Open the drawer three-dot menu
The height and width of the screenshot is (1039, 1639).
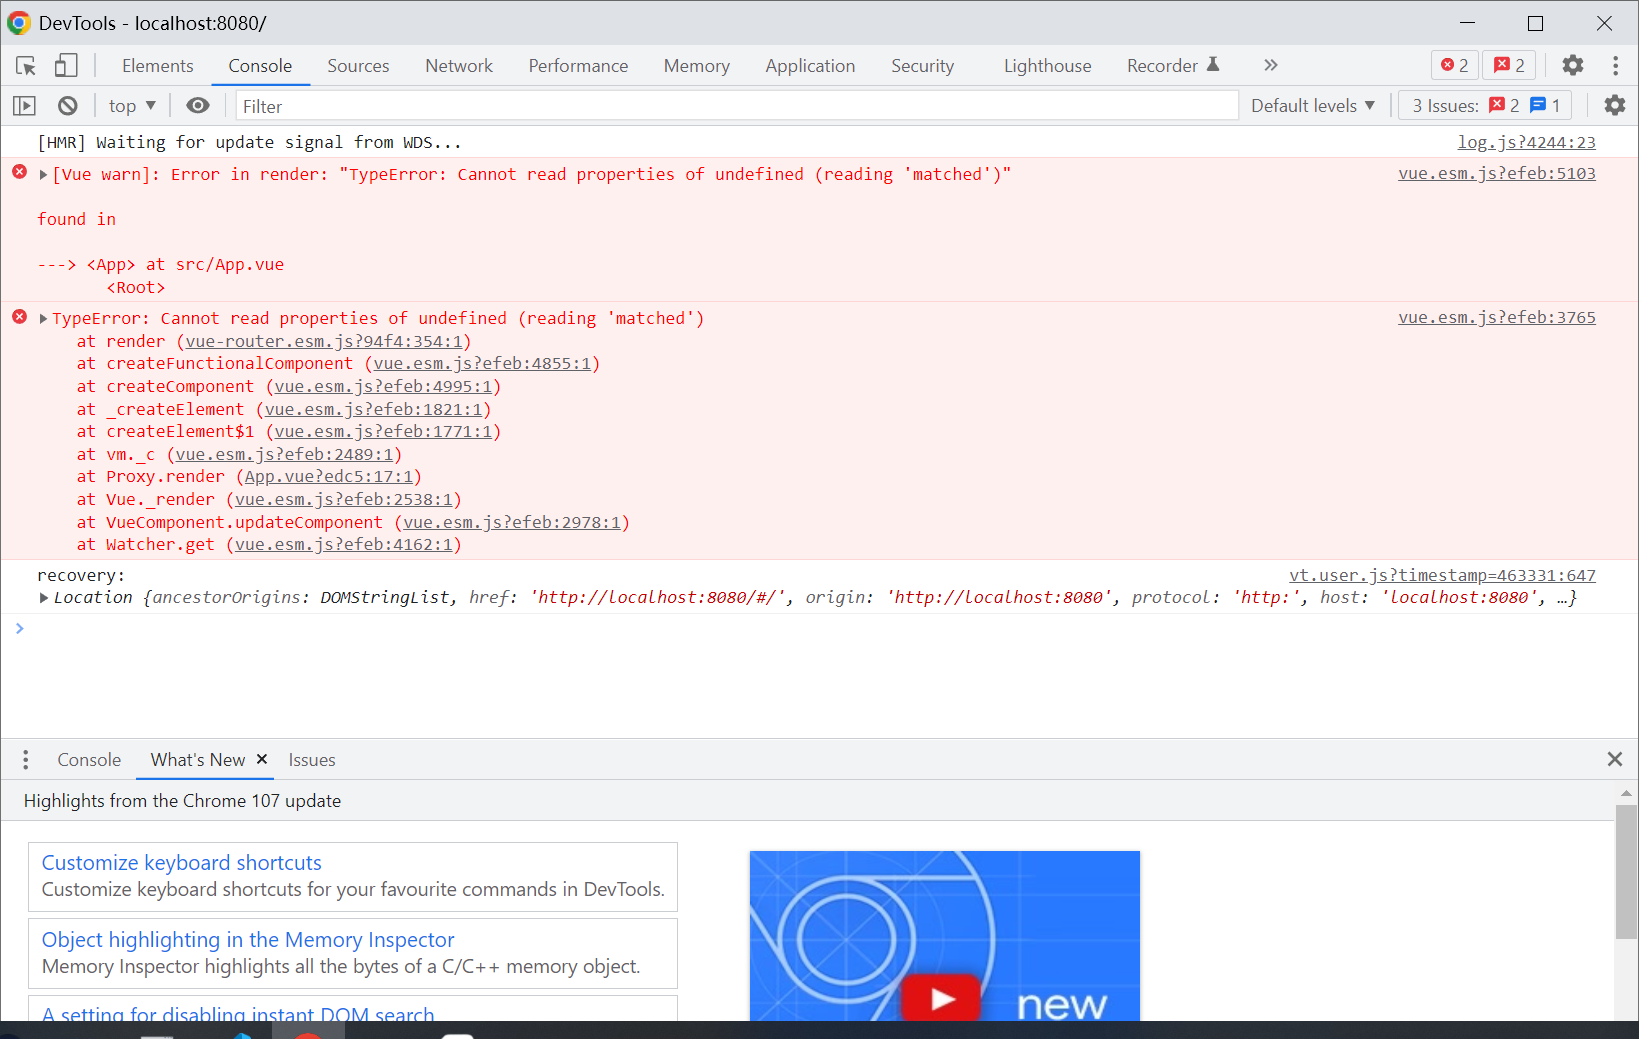pos(26,760)
